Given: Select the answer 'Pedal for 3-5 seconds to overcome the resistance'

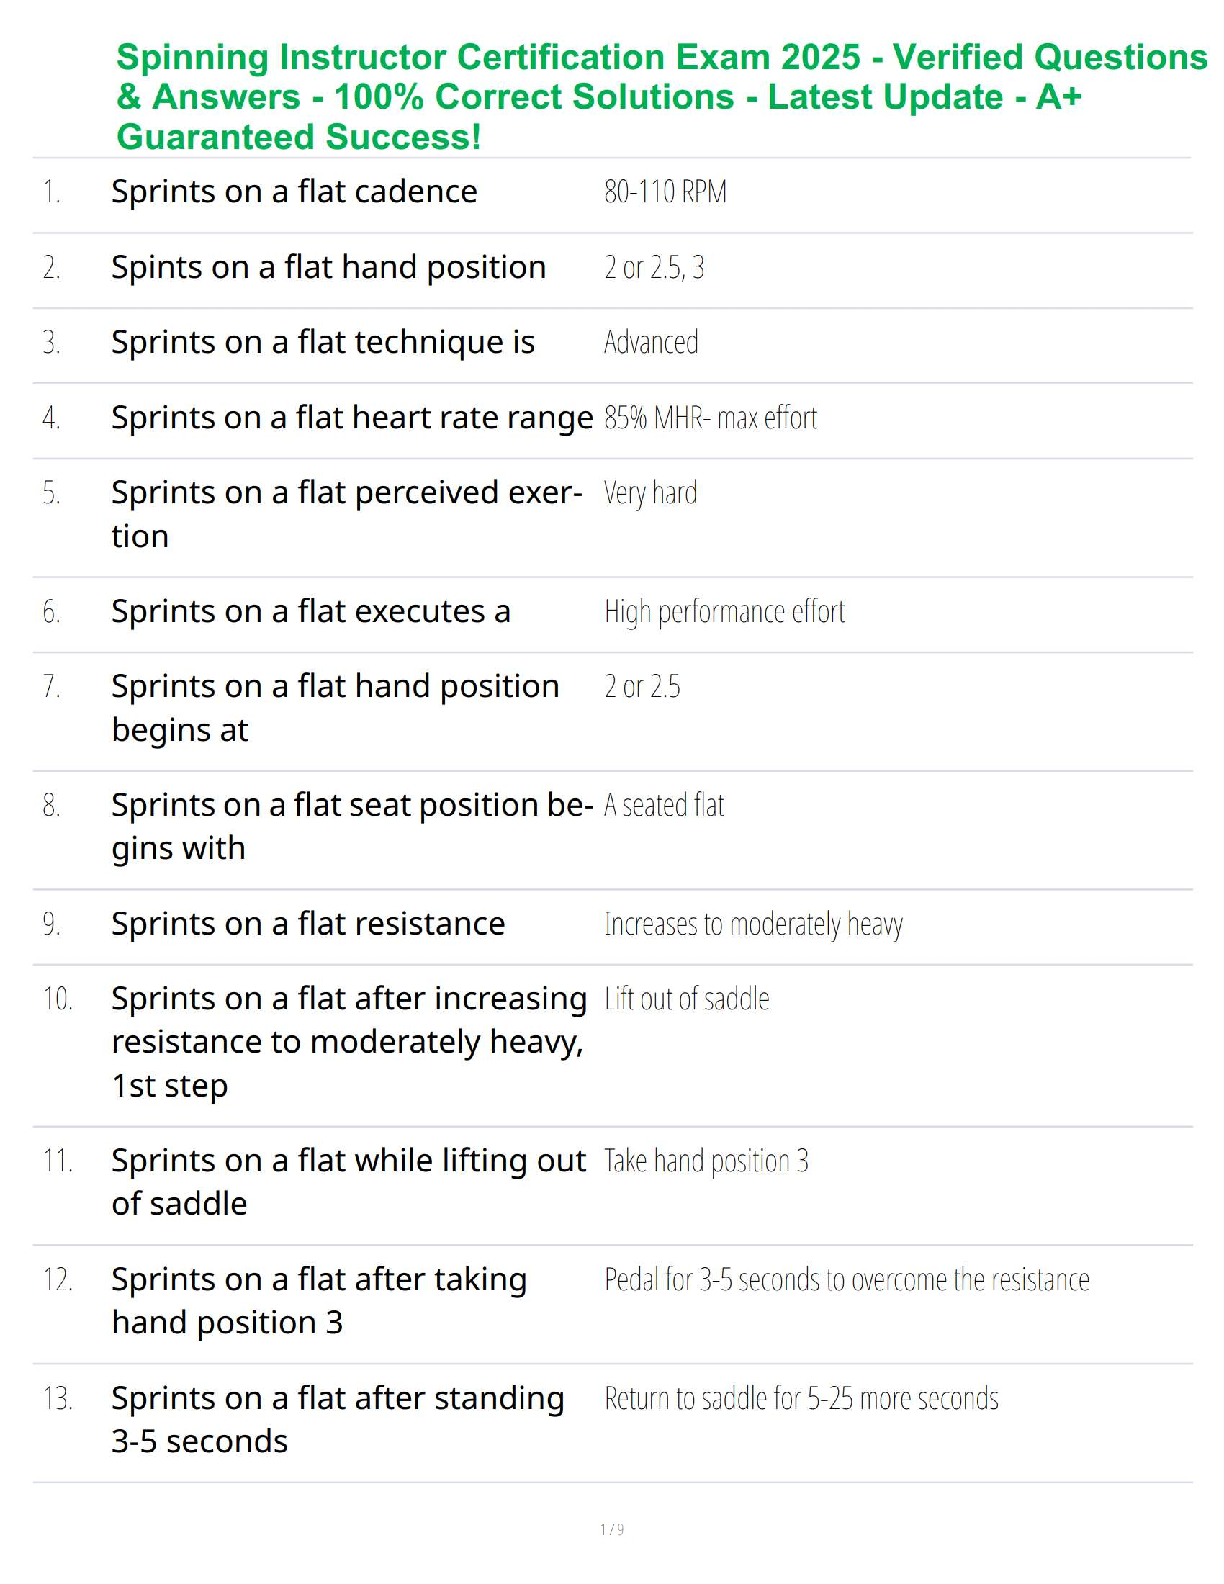Looking at the screenshot, I should click(846, 1279).
